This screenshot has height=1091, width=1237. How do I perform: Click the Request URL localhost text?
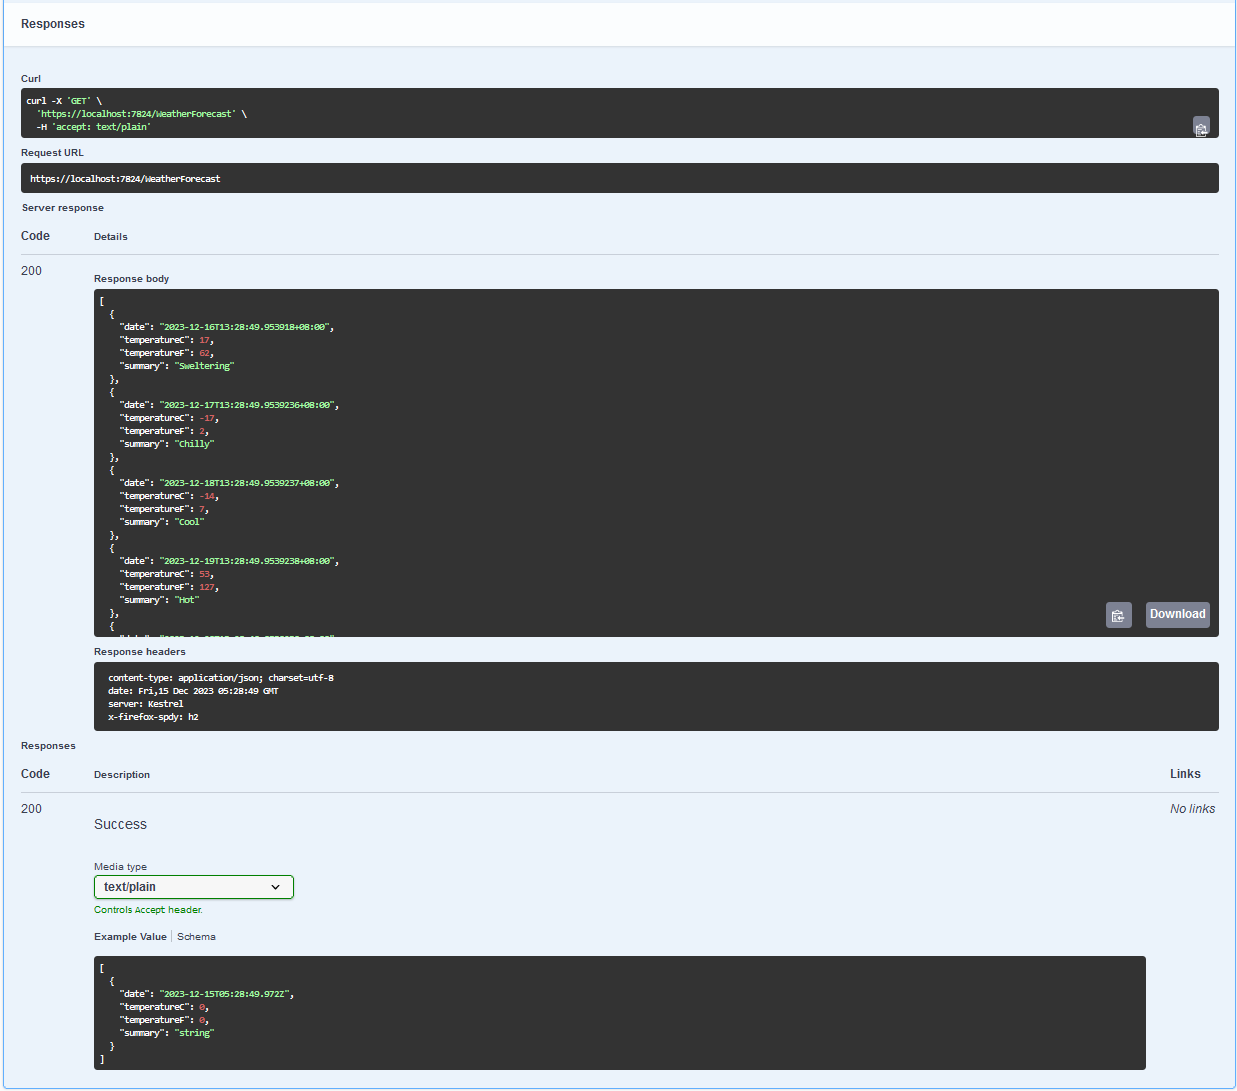click(x=125, y=179)
